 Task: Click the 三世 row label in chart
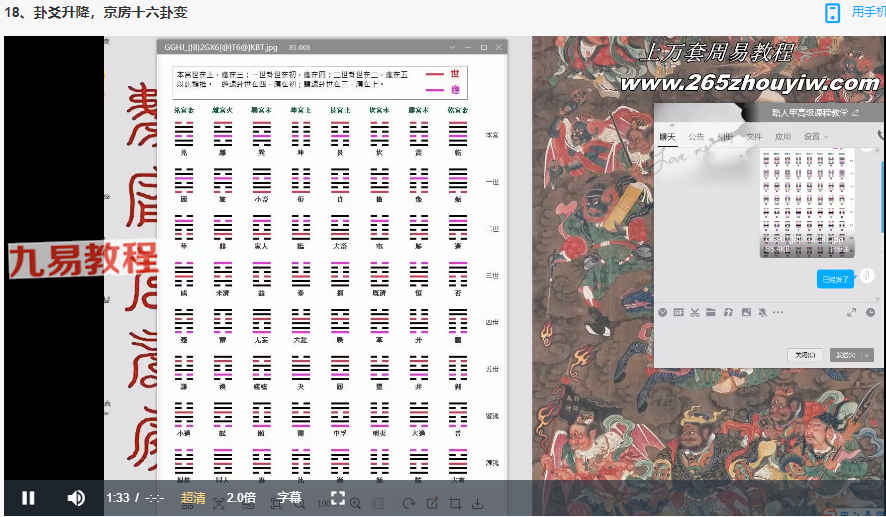coord(492,276)
